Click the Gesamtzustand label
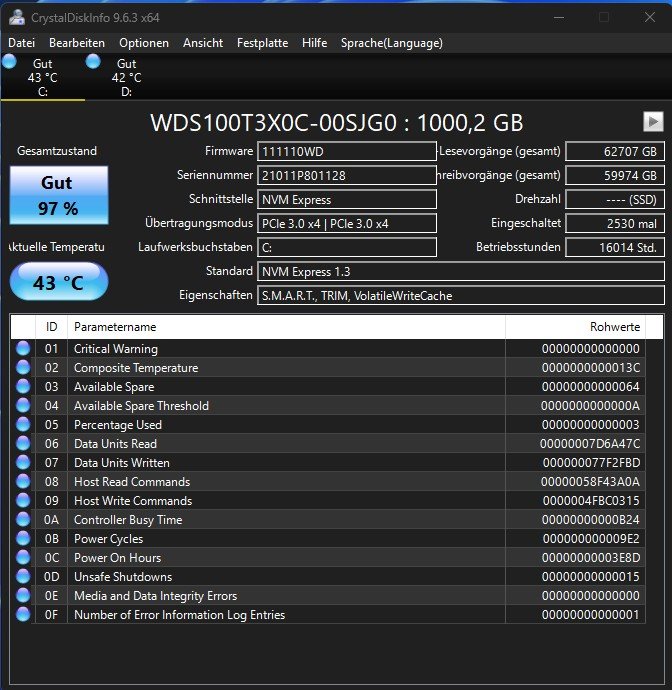This screenshot has height=690, width=672. [57, 151]
